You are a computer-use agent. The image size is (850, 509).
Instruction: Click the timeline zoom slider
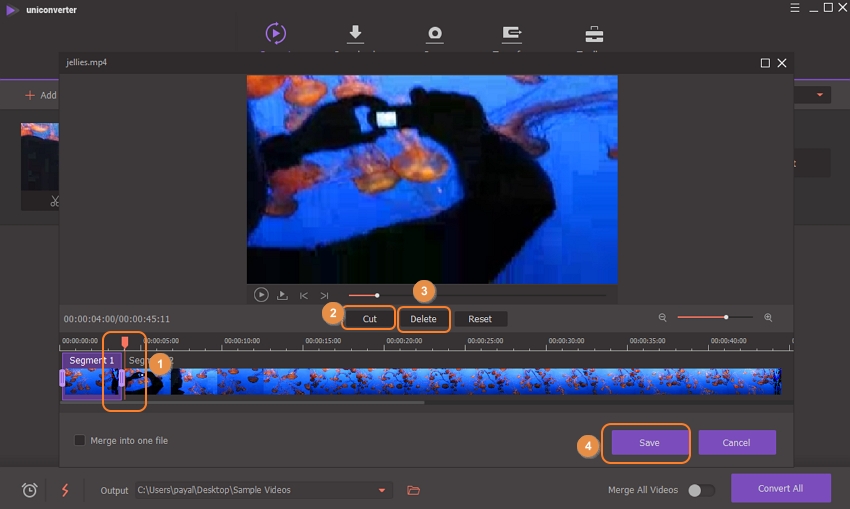coord(714,318)
